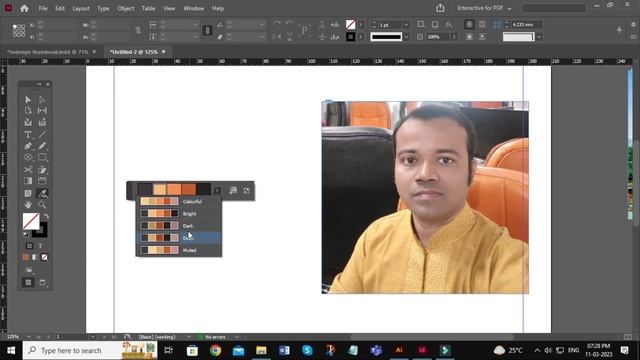This screenshot has height=360, width=640.
Task: Choose the Dark theme option
Action: pyautogui.click(x=179, y=226)
